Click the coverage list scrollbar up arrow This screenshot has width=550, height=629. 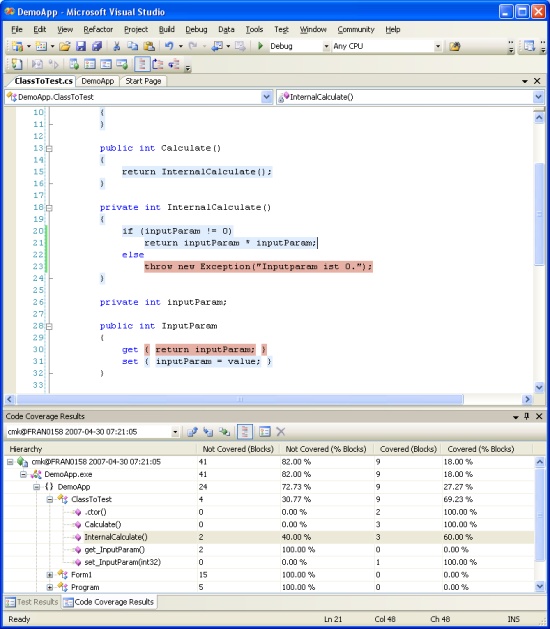(x=540, y=462)
